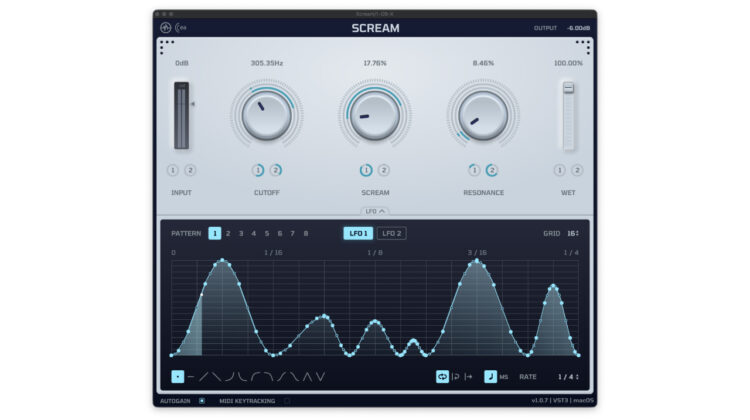Select the point draw tool in LFO toolbar
The width and height of the screenshot is (750, 420).
pos(177,377)
